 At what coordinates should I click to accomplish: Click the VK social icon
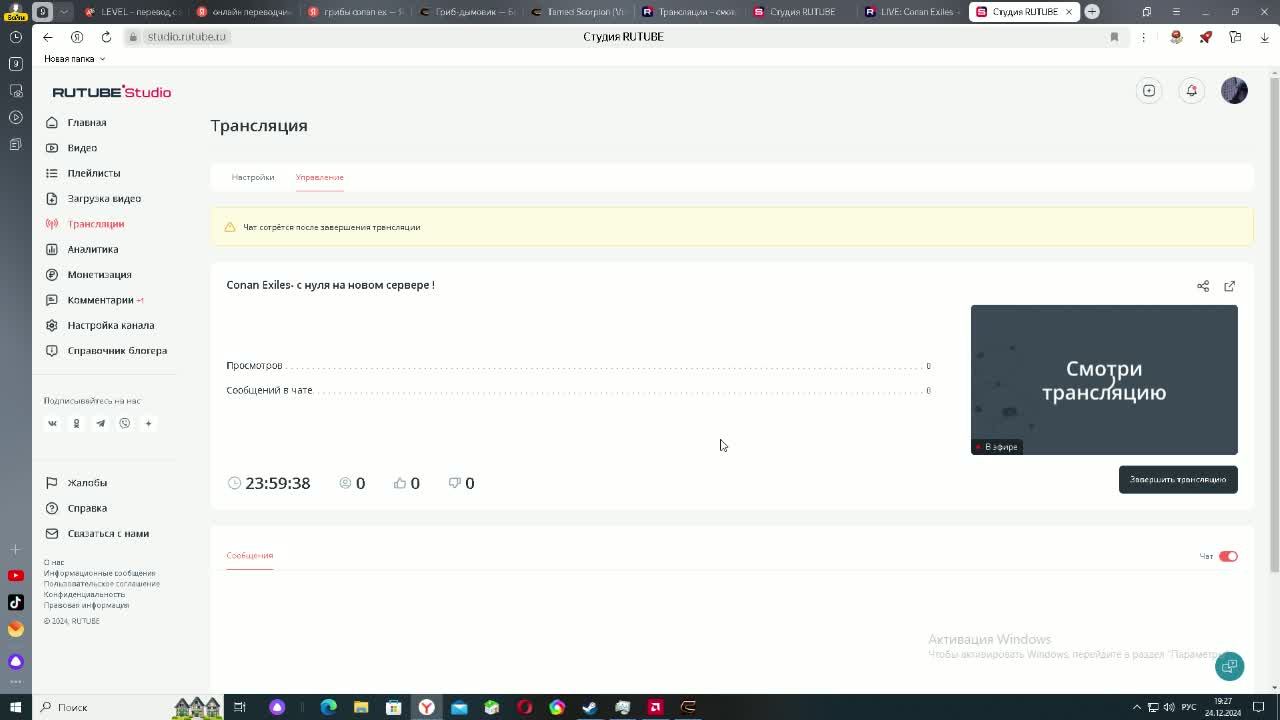pos(52,423)
